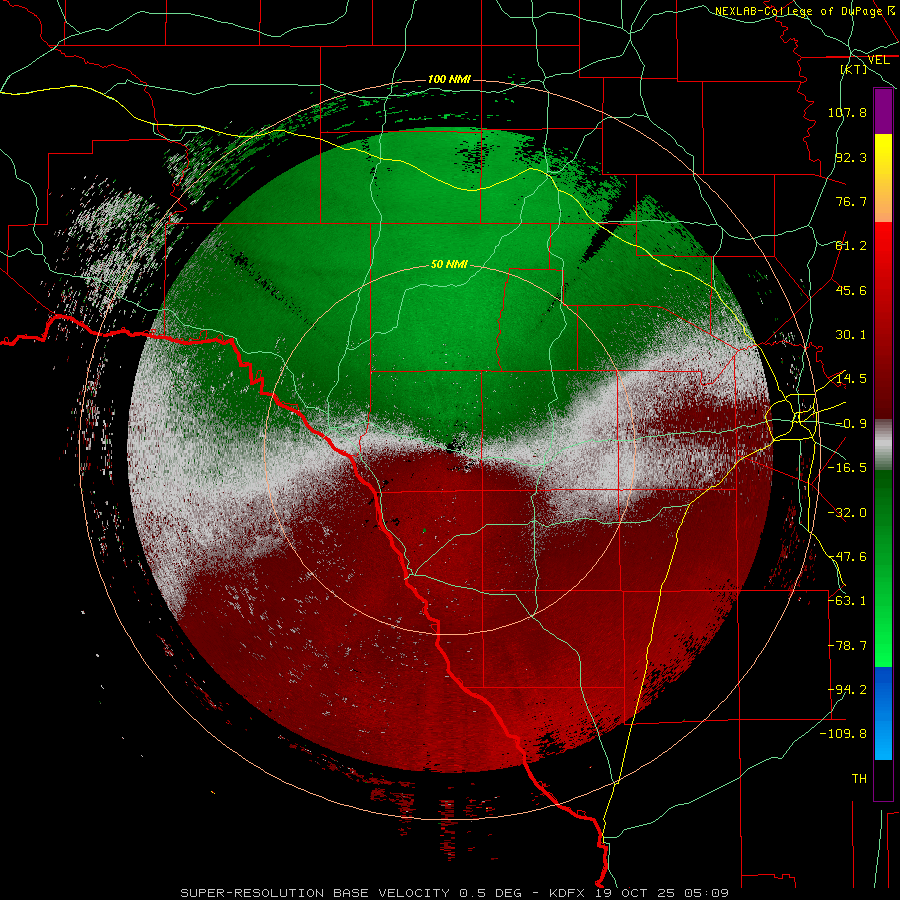Click the TH legend label
Screen dimensions: 900x900
859,779
